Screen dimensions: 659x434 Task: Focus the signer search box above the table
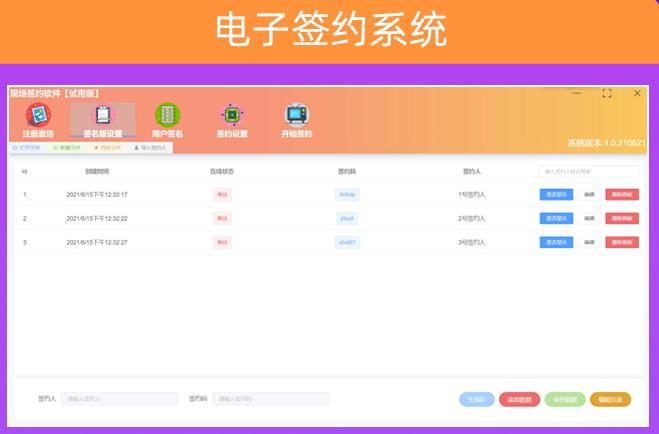pos(589,171)
